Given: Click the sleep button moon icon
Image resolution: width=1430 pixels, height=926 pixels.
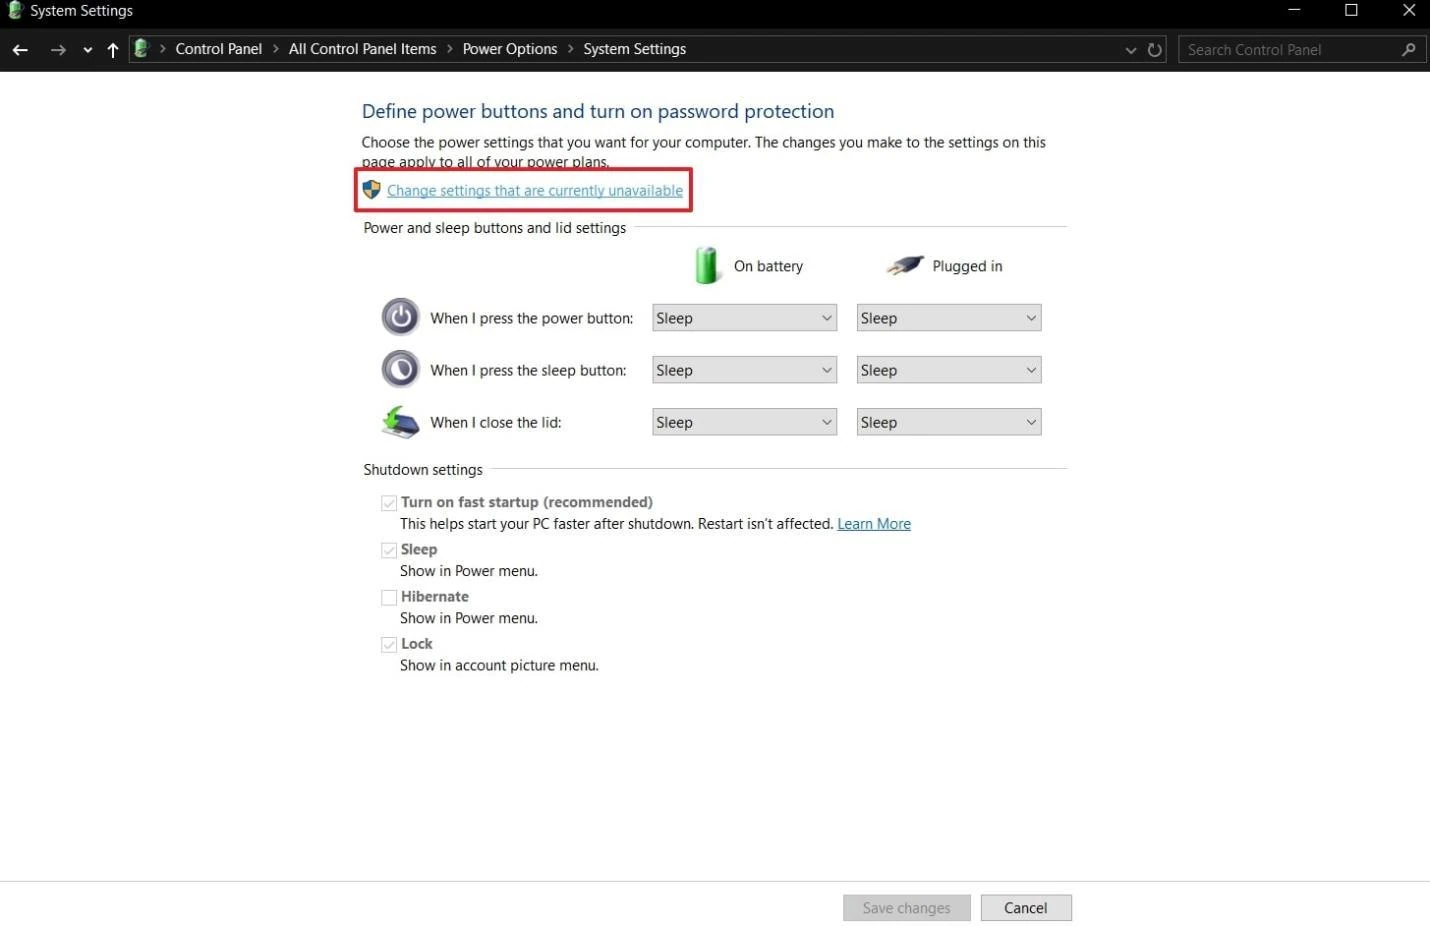Looking at the screenshot, I should [400, 370].
